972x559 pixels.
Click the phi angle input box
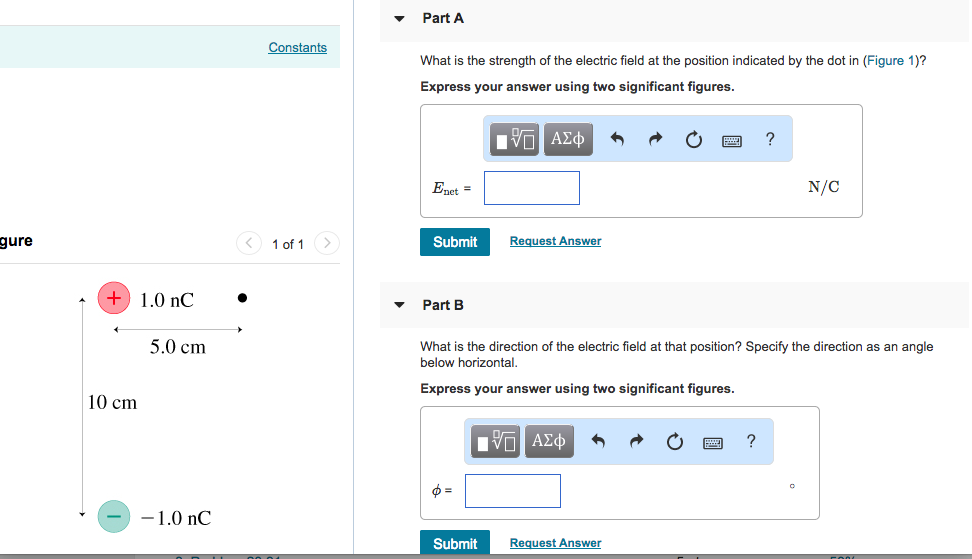512,490
